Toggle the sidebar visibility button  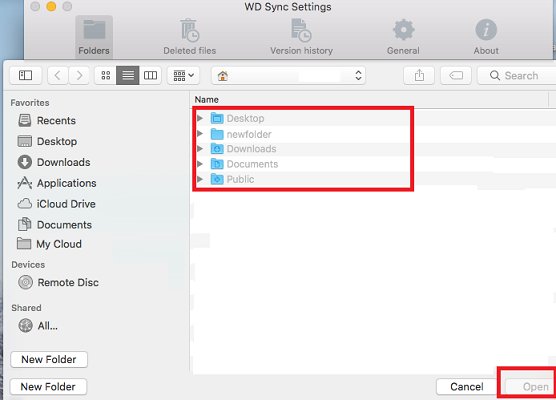pos(26,75)
